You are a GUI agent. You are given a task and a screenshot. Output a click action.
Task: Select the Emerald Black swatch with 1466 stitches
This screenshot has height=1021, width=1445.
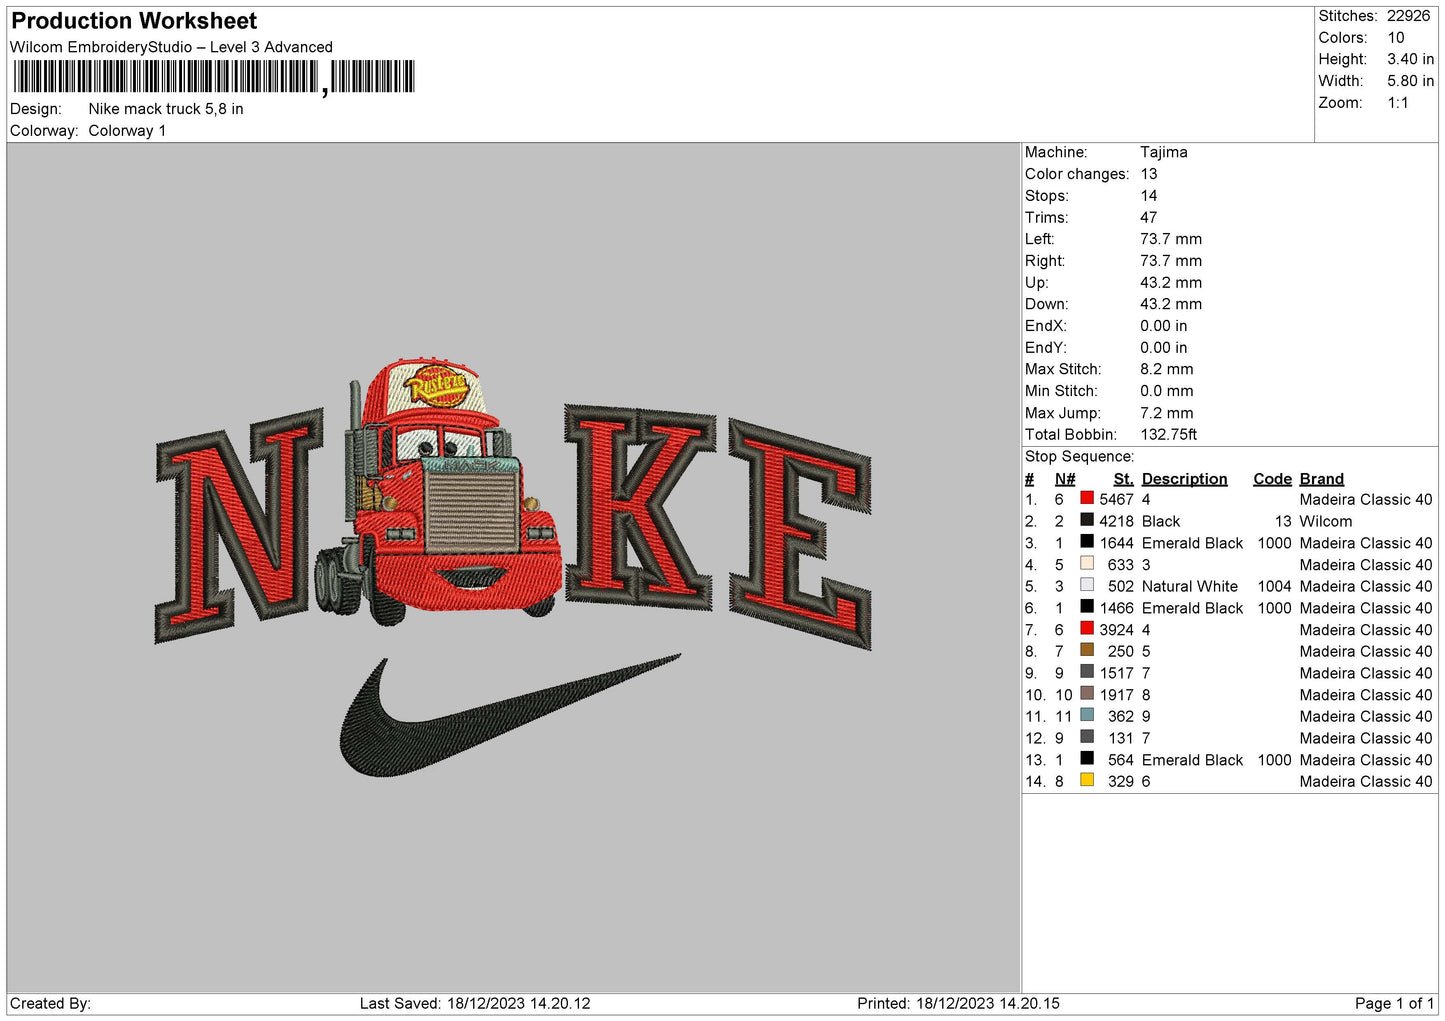click(1086, 607)
